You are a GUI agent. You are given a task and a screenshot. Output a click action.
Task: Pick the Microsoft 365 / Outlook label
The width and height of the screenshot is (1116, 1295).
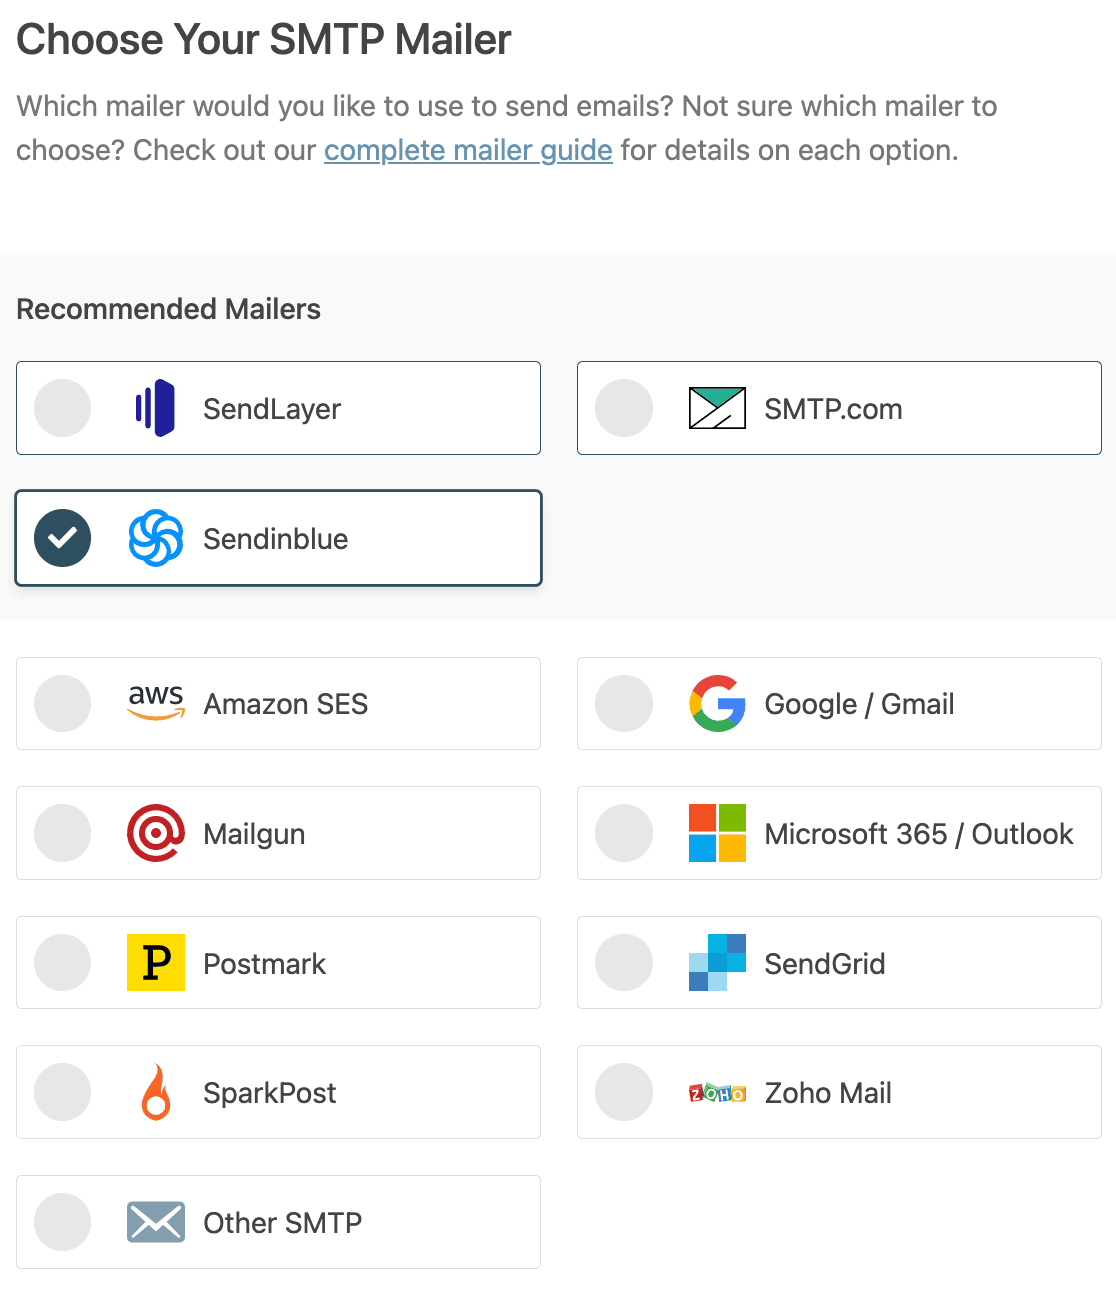pyautogui.click(x=919, y=834)
